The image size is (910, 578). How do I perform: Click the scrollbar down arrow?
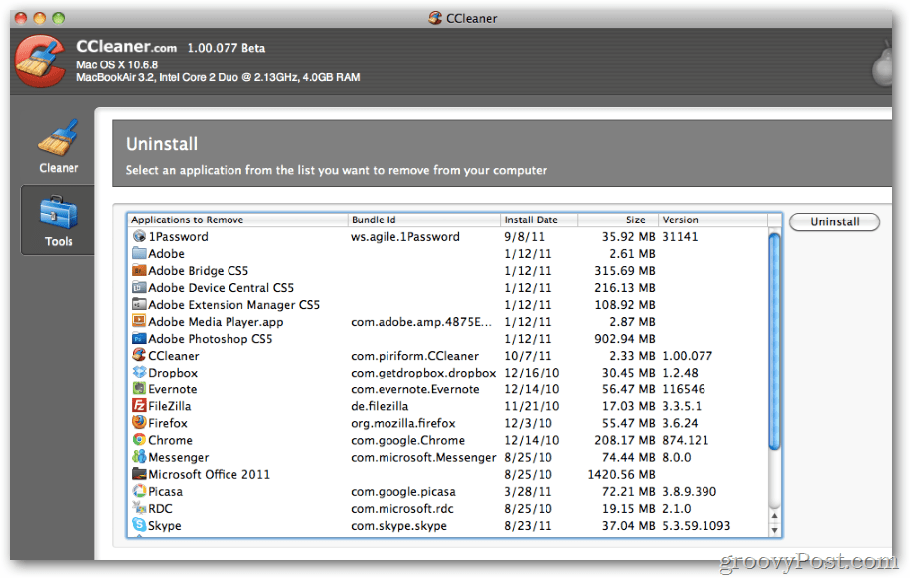[x=774, y=530]
